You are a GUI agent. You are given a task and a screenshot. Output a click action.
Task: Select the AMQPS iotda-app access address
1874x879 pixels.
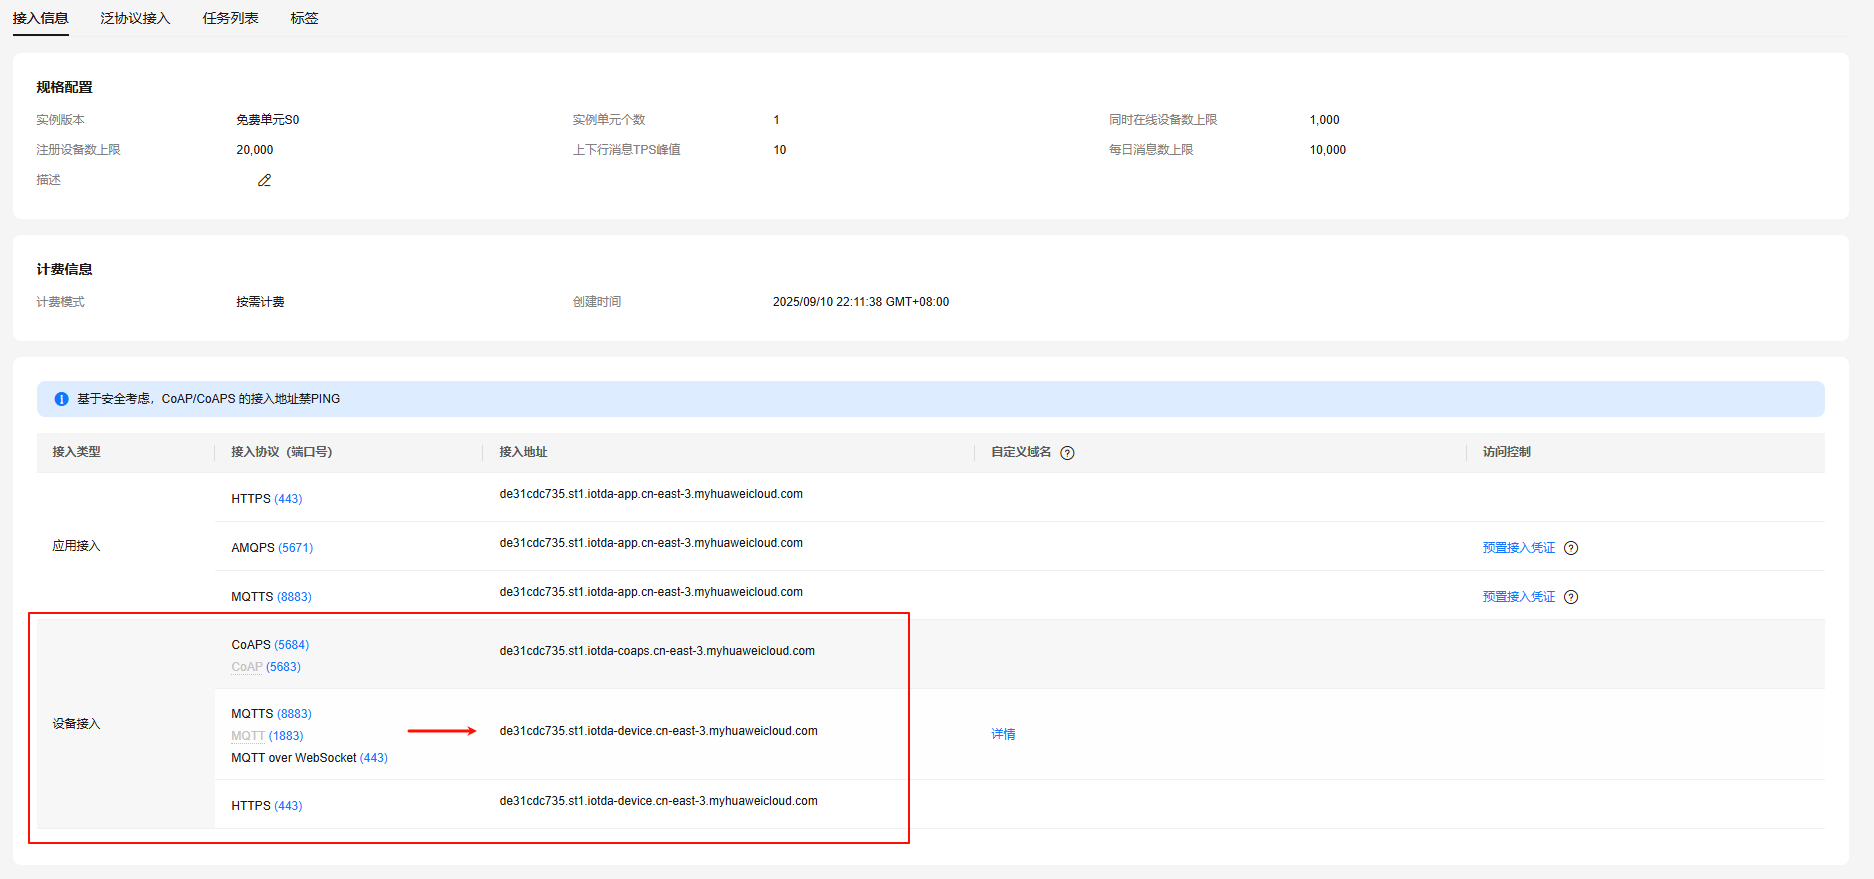point(651,543)
